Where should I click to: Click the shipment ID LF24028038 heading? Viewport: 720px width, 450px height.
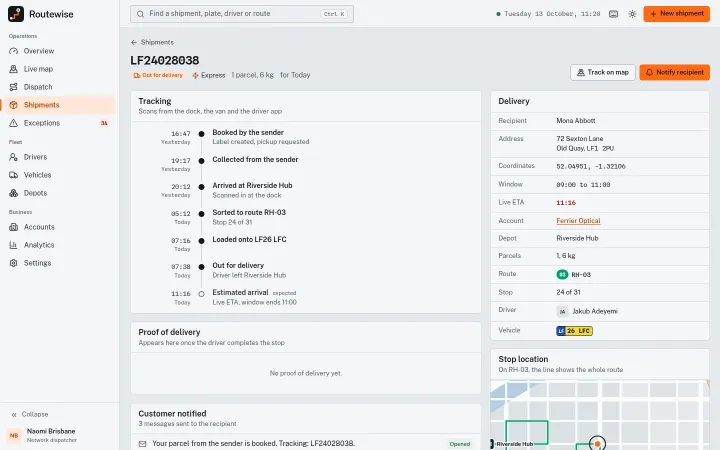tap(165, 61)
